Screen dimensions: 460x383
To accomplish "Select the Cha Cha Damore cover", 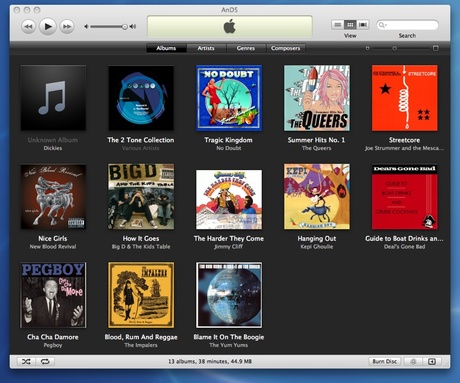I will pyautogui.click(x=53, y=295).
